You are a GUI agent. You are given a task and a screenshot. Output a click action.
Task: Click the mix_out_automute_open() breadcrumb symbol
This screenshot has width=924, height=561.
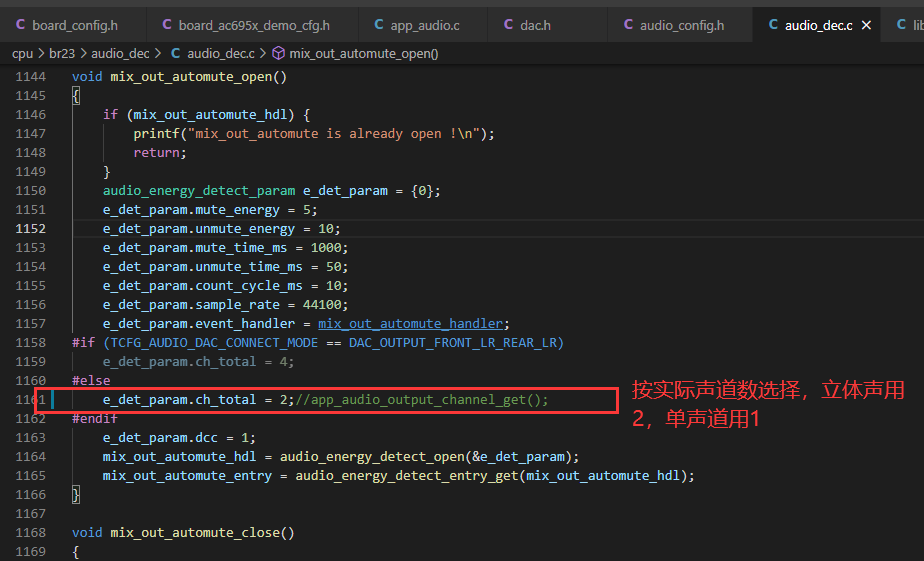coord(364,54)
